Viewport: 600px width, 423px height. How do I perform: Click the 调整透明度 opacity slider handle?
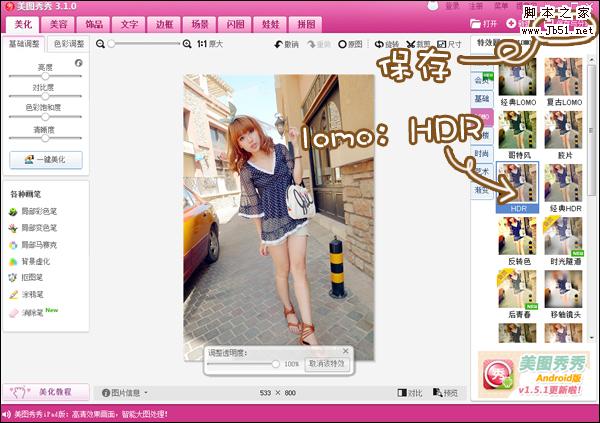click(x=276, y=364)
